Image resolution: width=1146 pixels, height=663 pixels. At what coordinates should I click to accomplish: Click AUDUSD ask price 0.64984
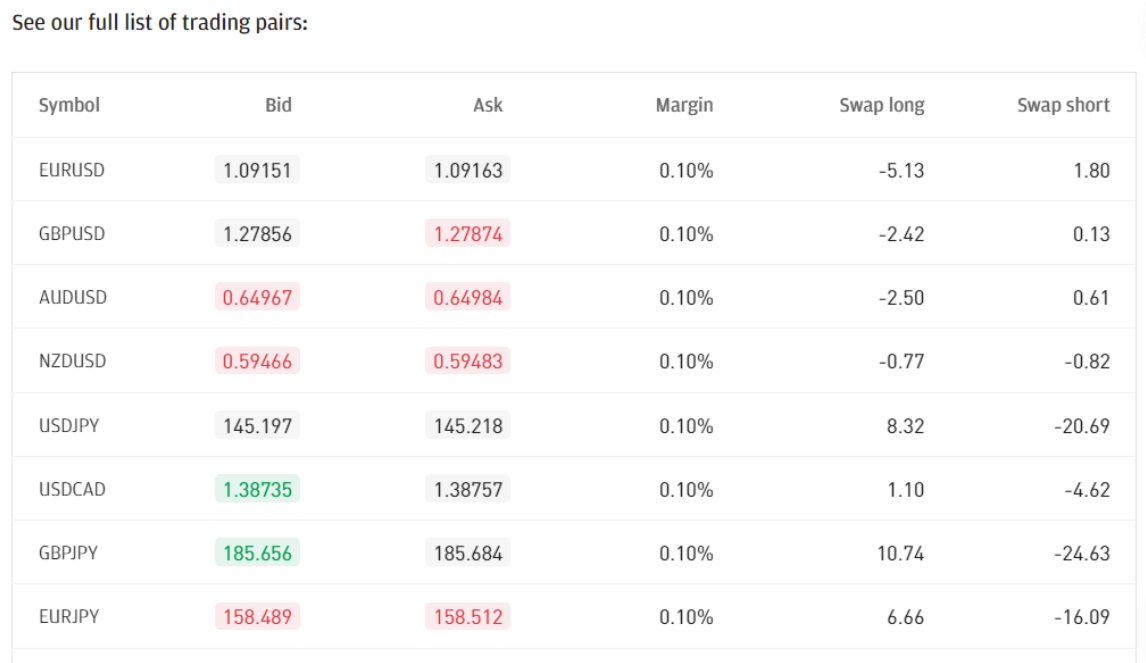coord(468,298)
